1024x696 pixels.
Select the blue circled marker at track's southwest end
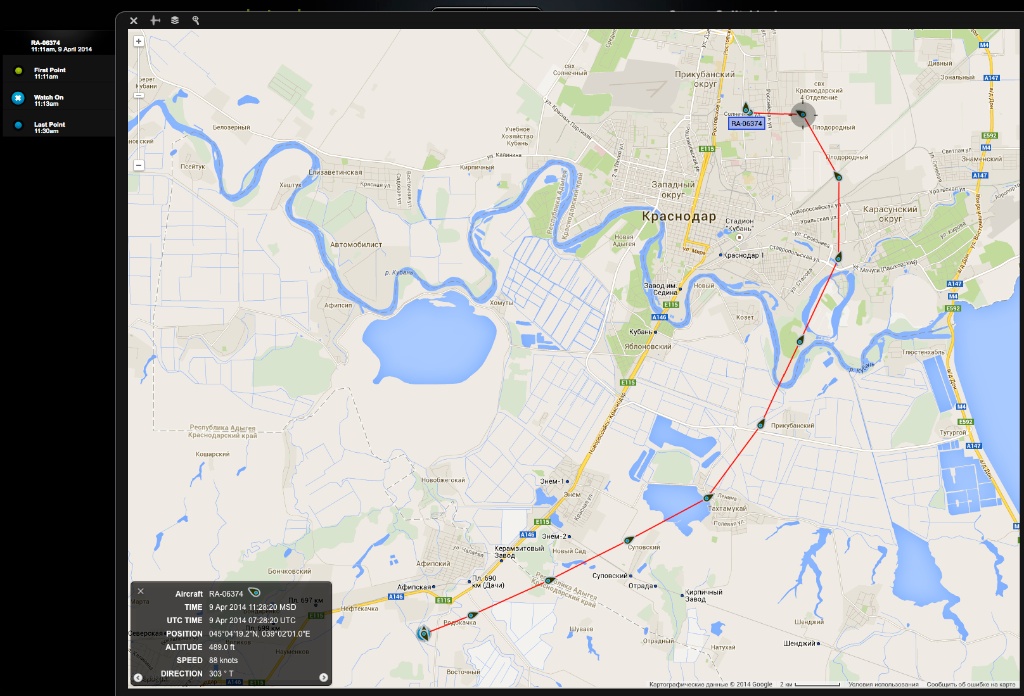click(x=423, y=632)
